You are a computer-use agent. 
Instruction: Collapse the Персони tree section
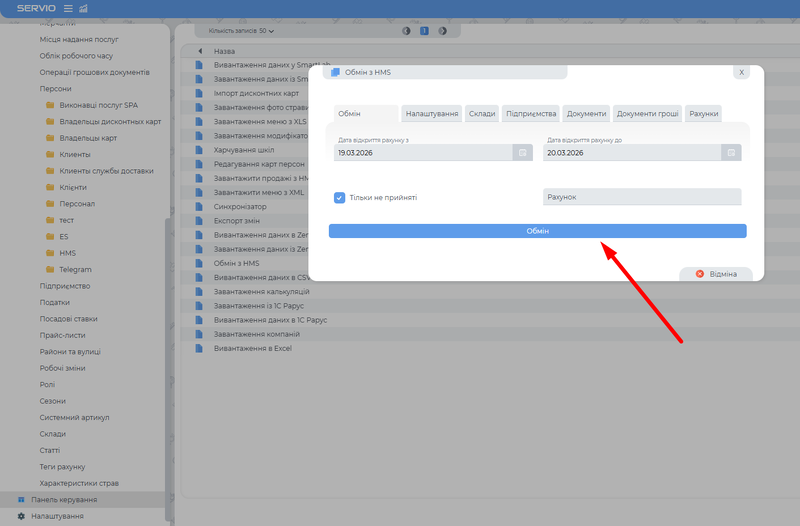point(55,89)
